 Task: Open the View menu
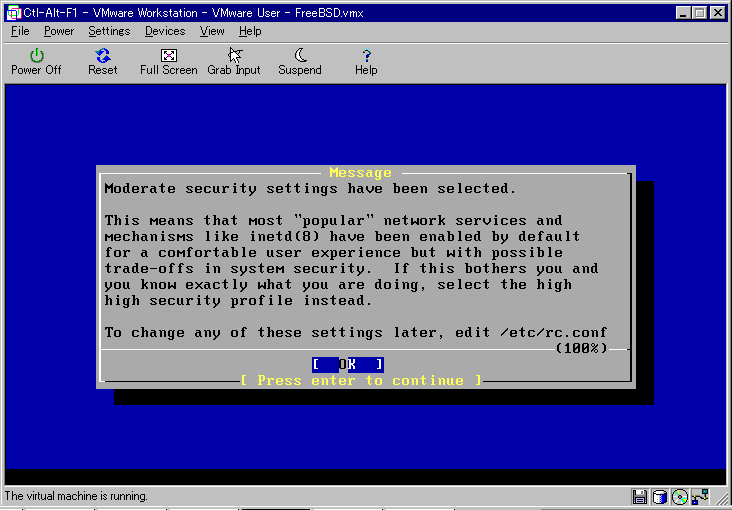coord(212,31)
